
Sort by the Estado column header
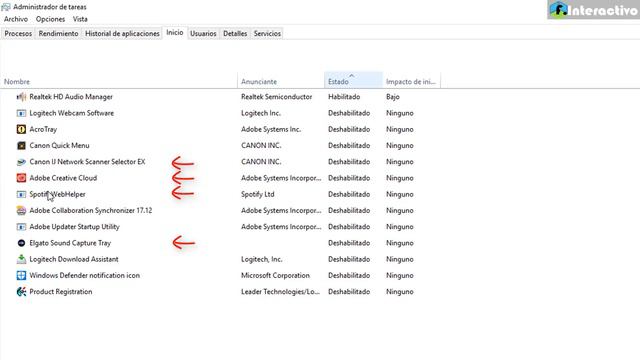pos(353,80)
